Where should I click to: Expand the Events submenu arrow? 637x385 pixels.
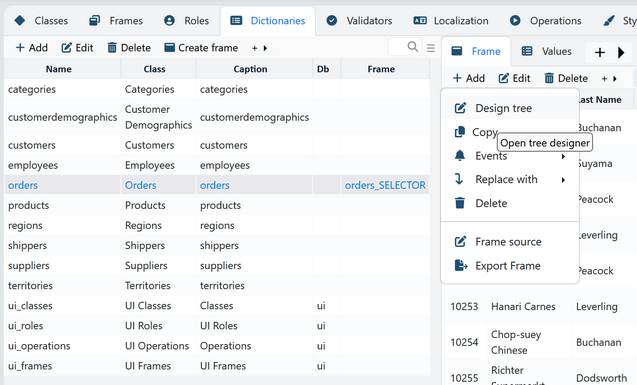pyautogui.click(x=563, y=156)
